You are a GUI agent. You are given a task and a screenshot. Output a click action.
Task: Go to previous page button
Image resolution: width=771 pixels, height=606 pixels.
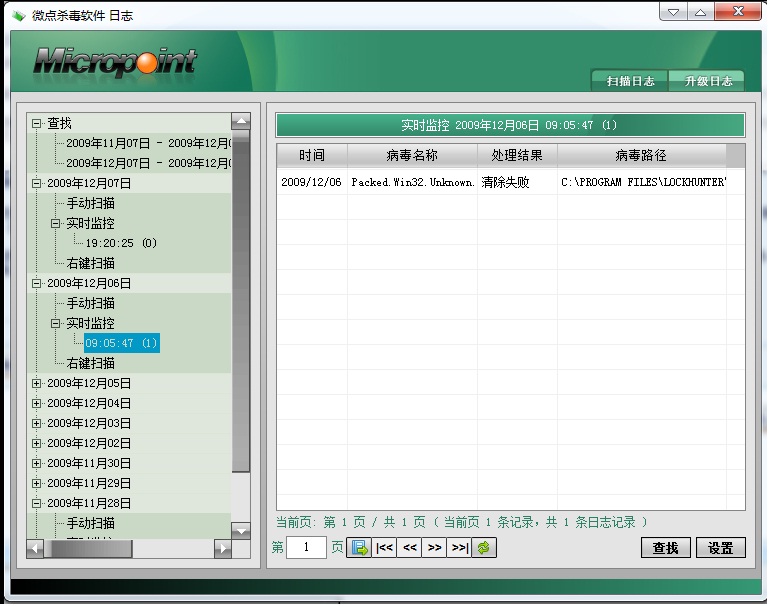pyautogui.click(x=409, y=547)
